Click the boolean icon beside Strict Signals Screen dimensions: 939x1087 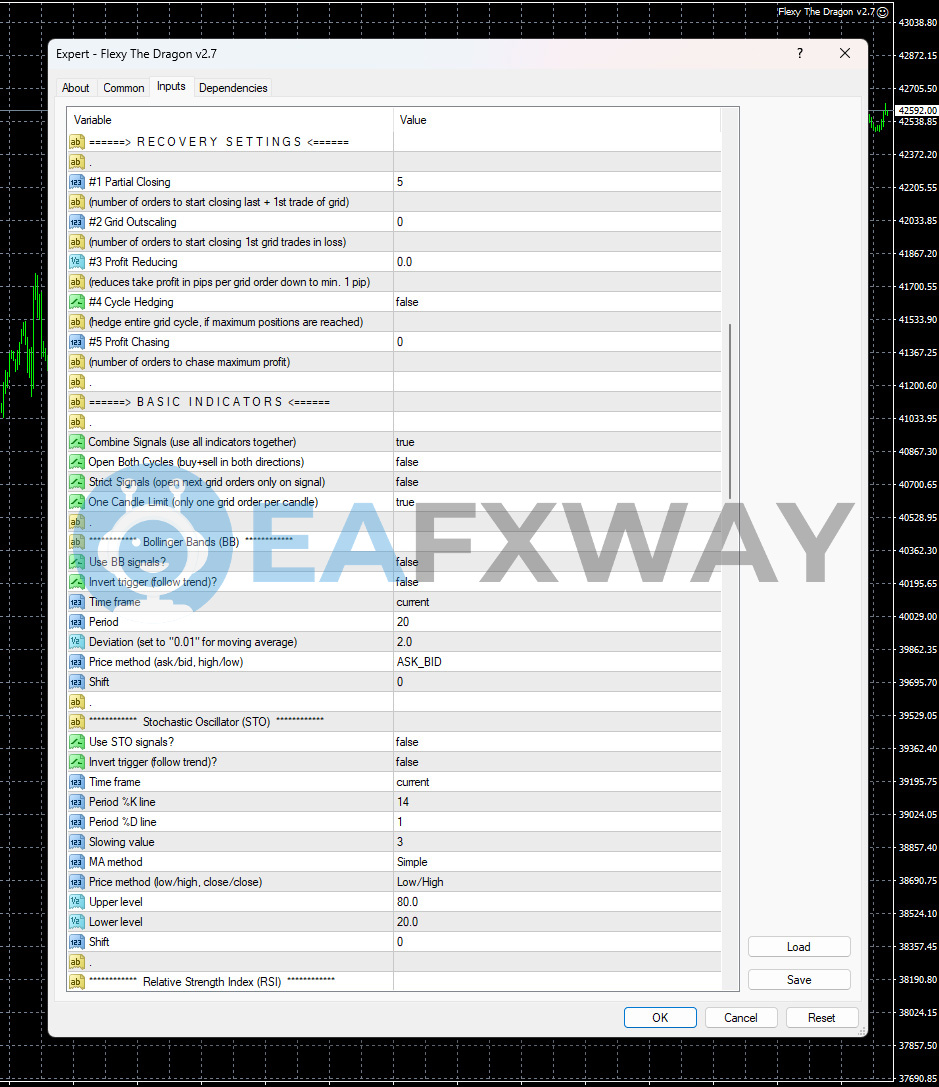[76, 482]
